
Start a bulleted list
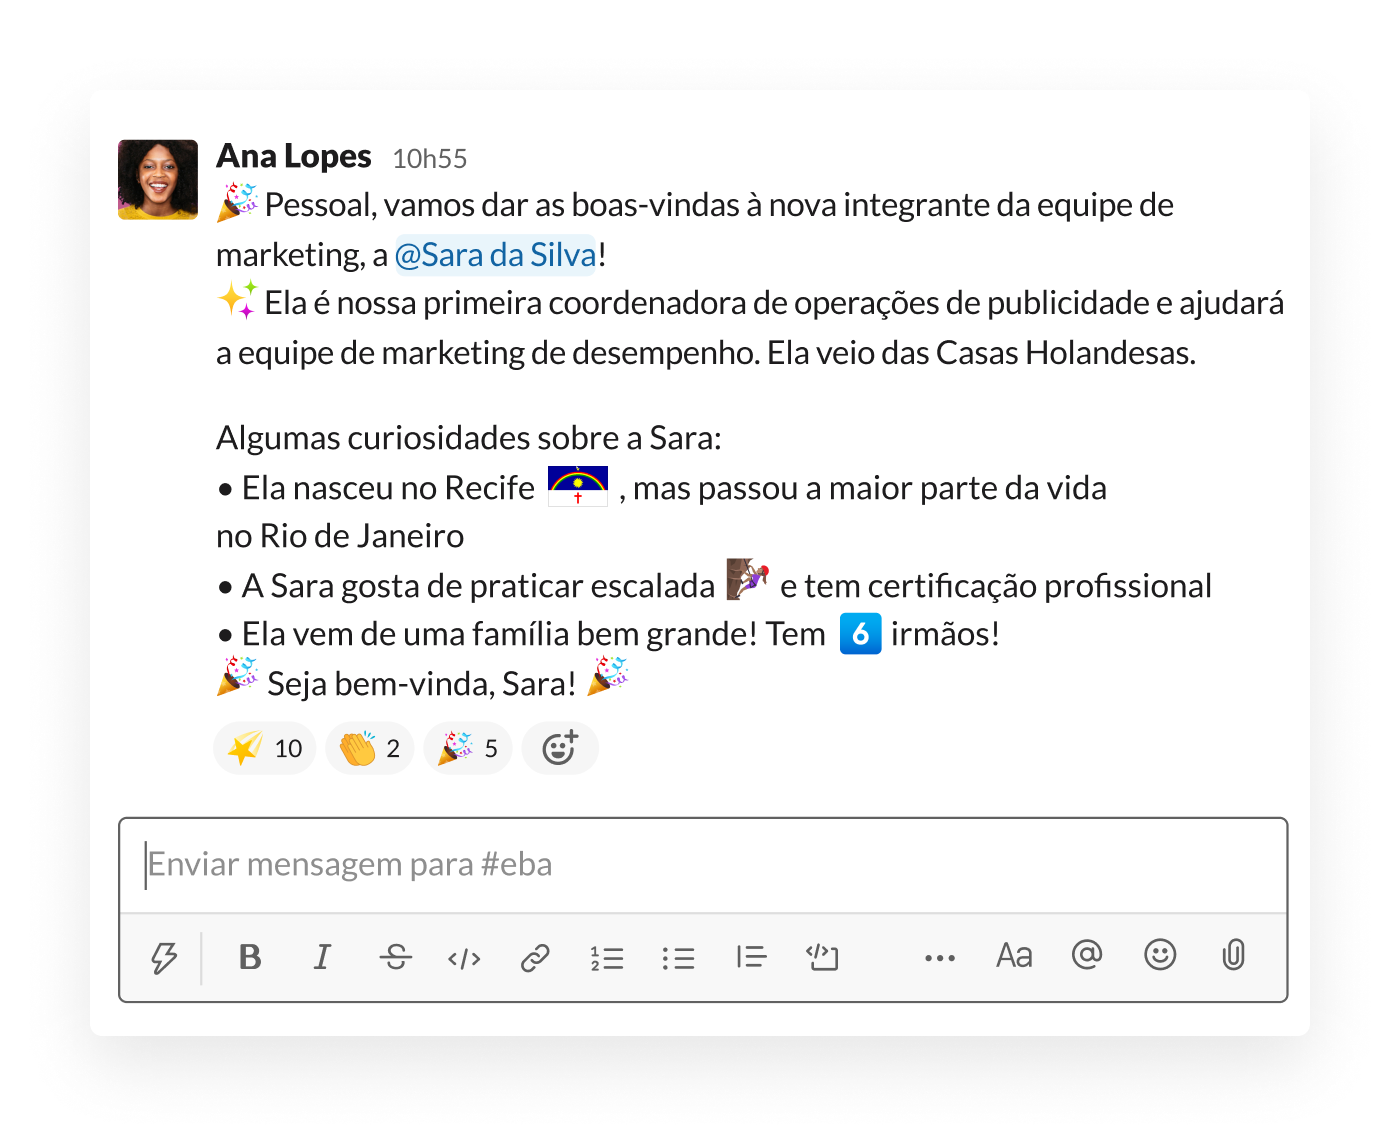click(678, 959)
